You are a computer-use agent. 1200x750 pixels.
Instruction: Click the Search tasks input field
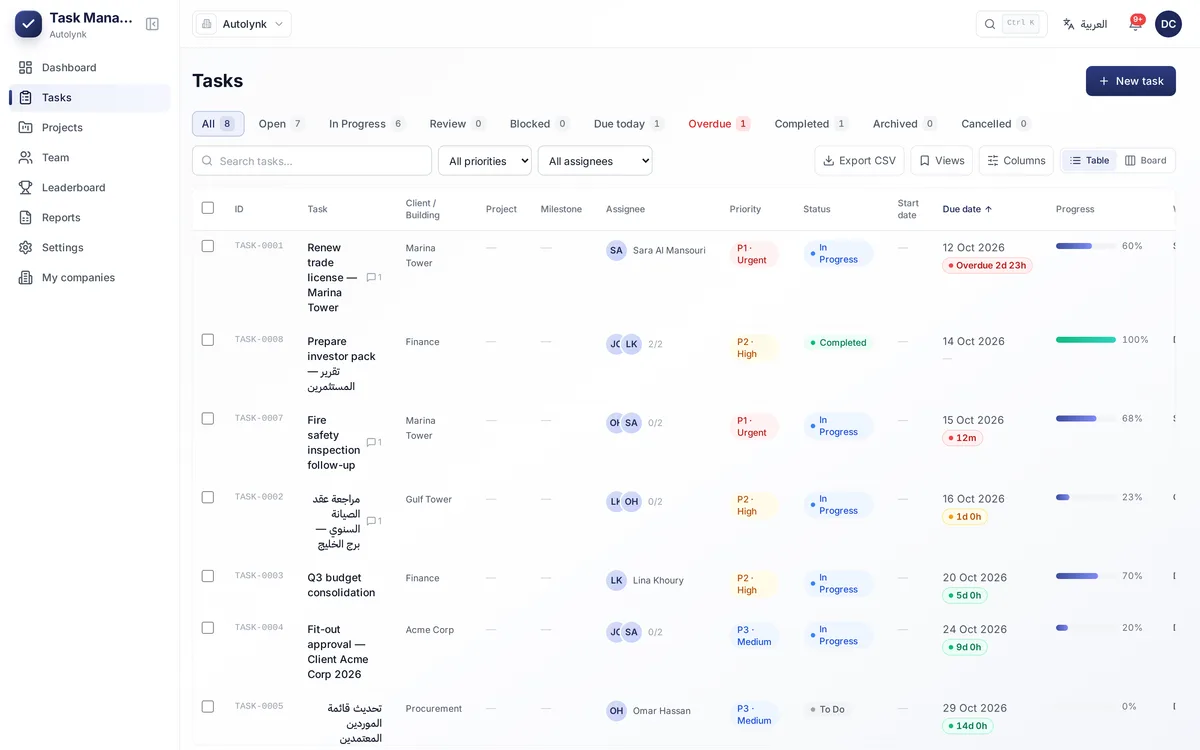[x=312, y=161]
